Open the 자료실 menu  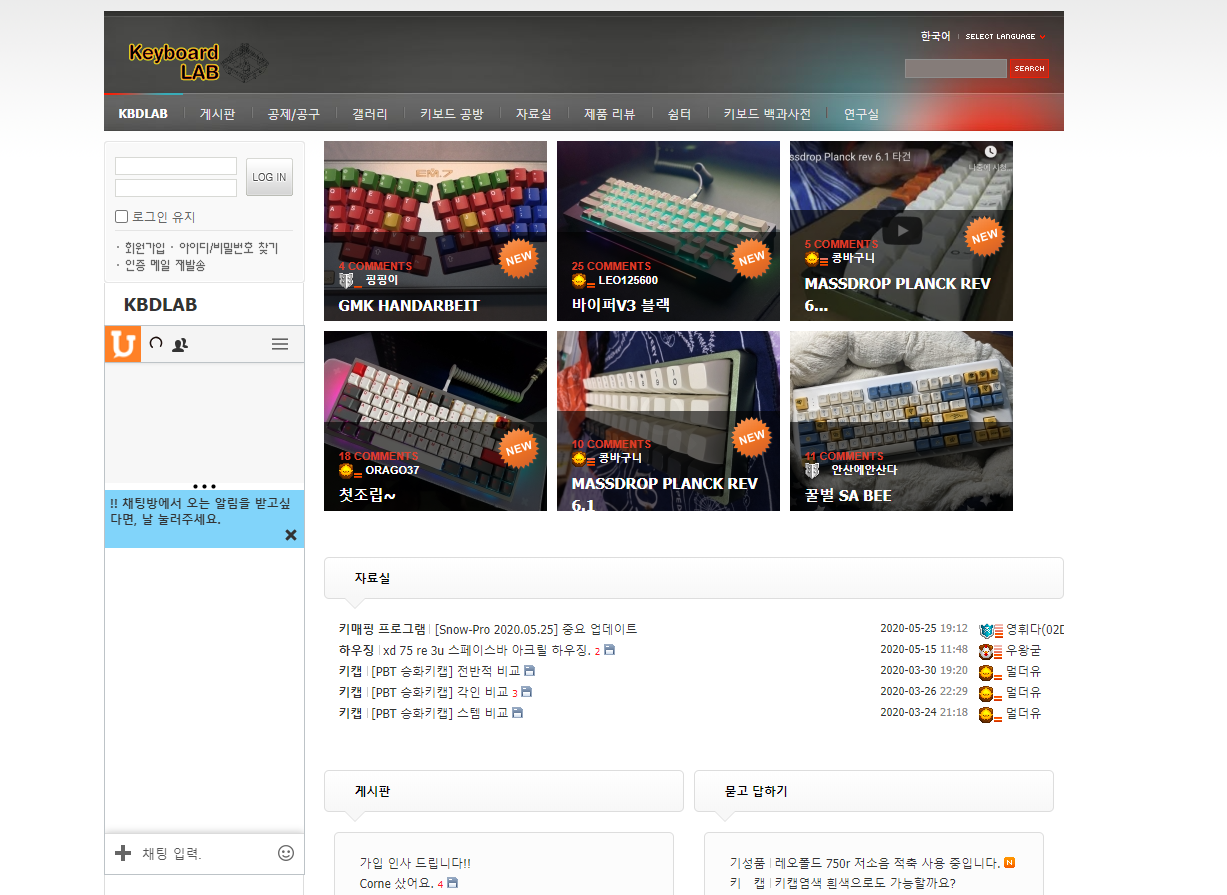[534, 114]
